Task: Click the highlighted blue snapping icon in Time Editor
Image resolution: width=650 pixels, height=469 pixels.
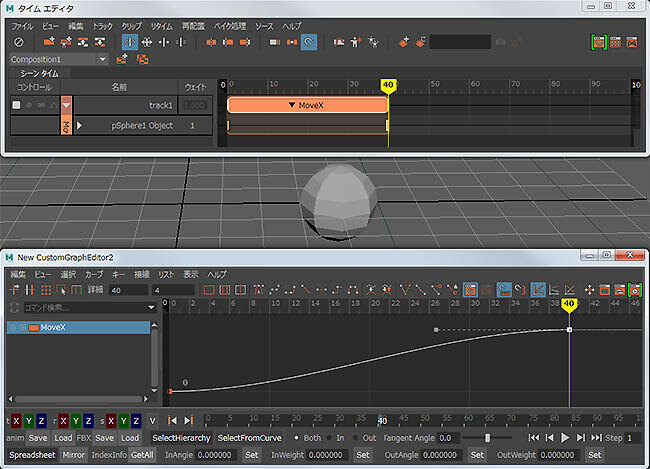Action: (x=309, y=42)
